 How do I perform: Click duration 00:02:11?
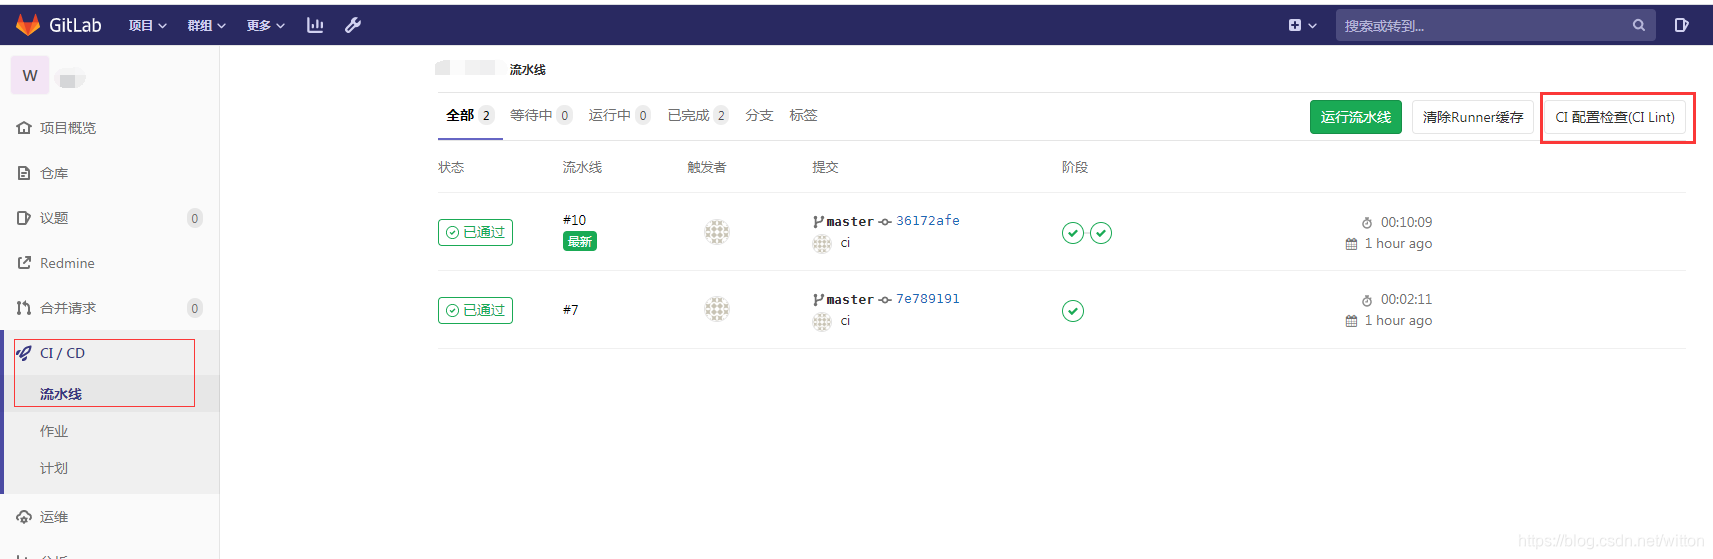tap(1406, 299)
